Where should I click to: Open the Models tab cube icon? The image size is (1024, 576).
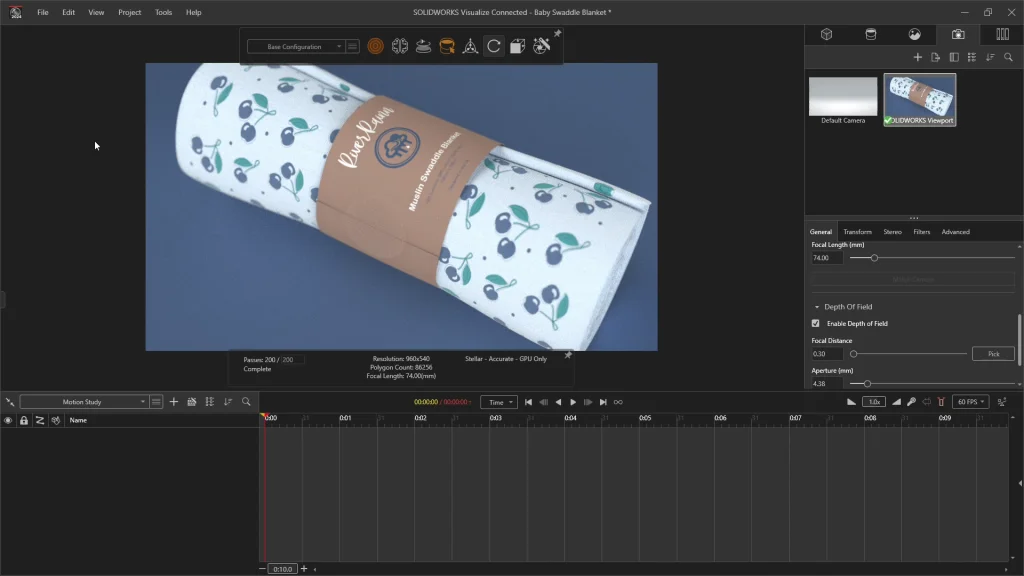pyautogui.click(x=826, y=34)
